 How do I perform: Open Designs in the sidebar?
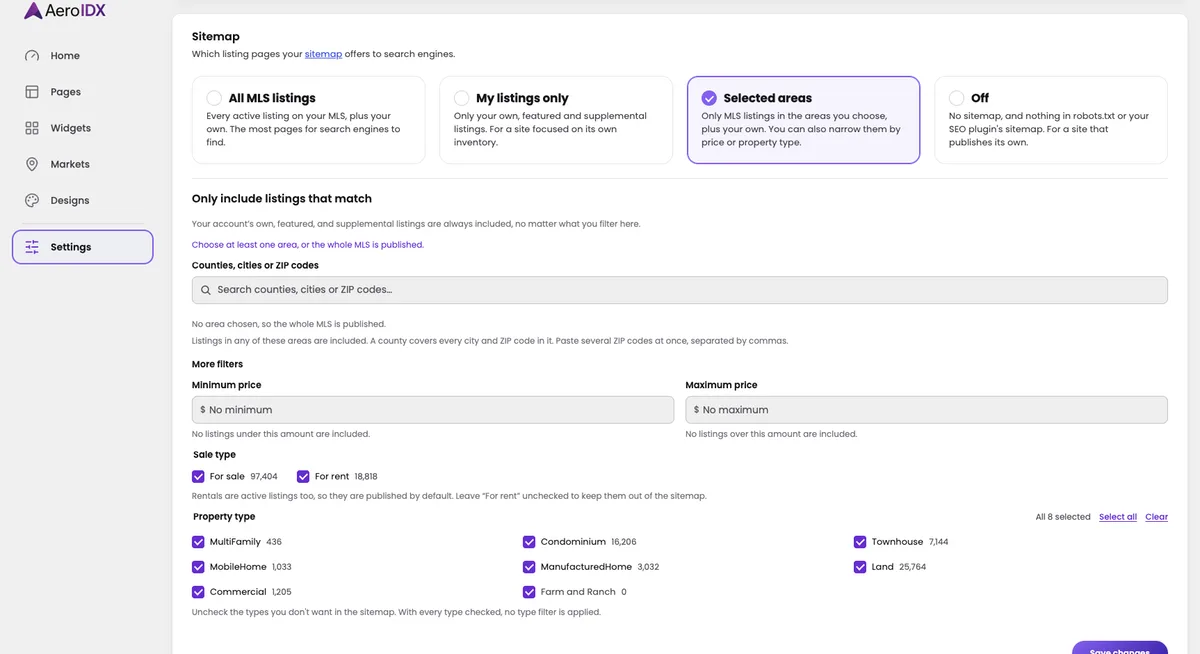pyautogui.click(x=82, y=200)
